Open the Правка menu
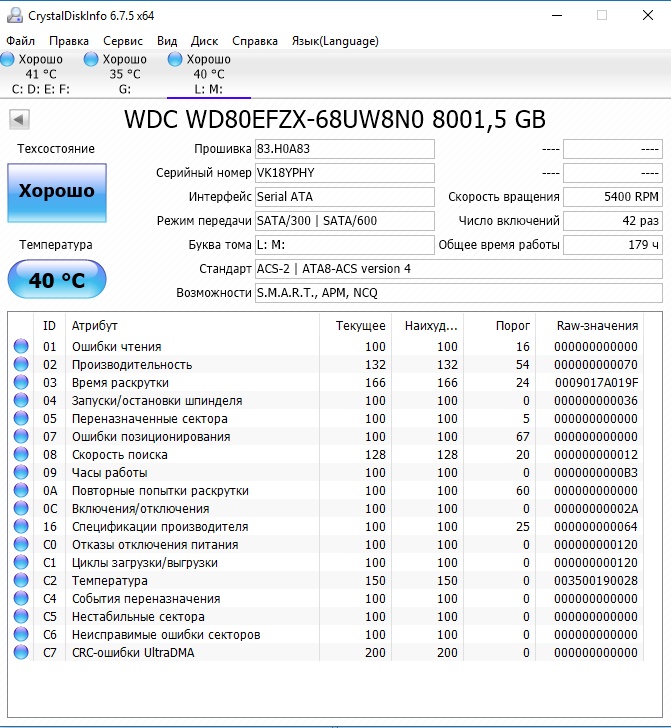Image resolution: width=671 pixels, height=728 pixels. (x=69, y=41)
